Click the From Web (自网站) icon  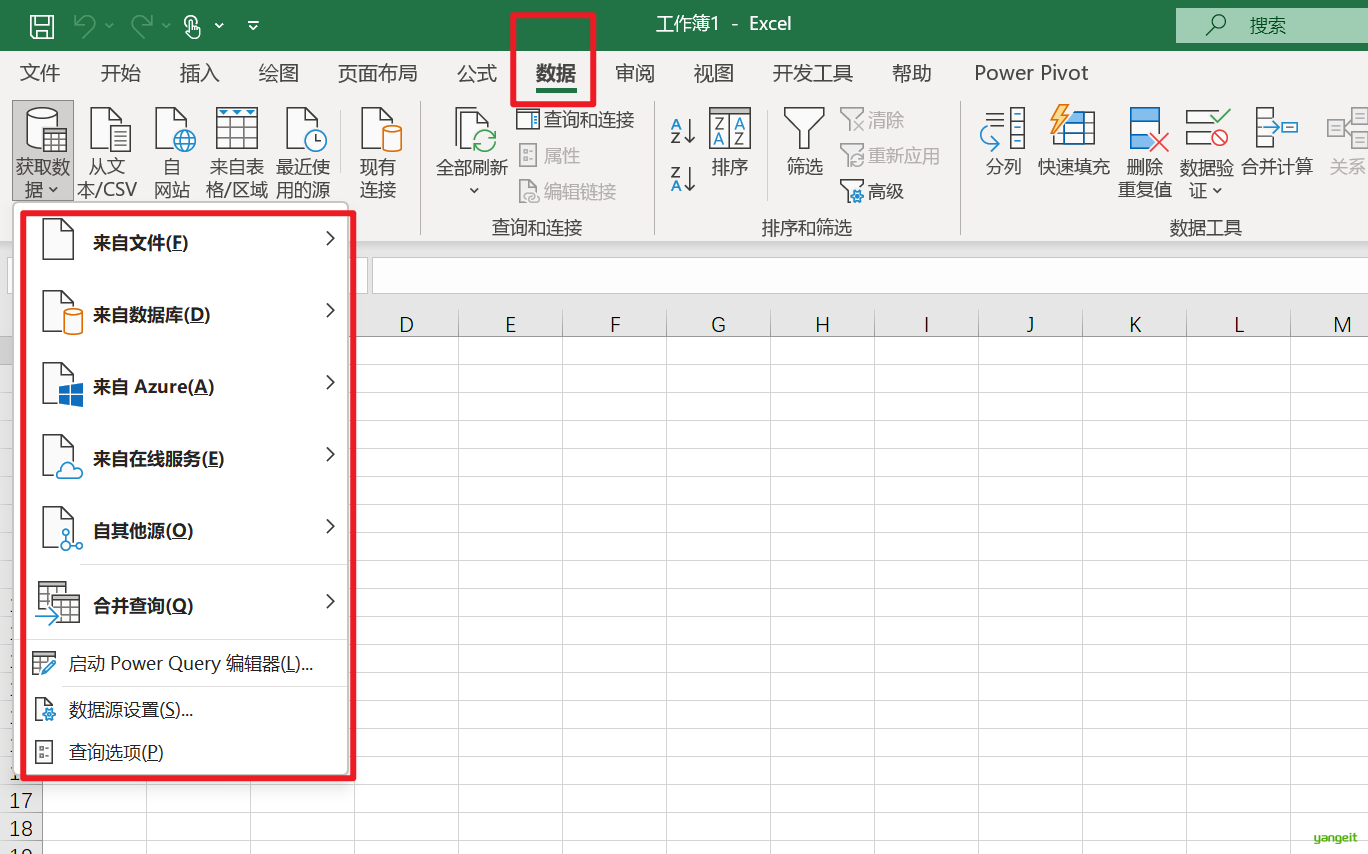tap(172, 130)
